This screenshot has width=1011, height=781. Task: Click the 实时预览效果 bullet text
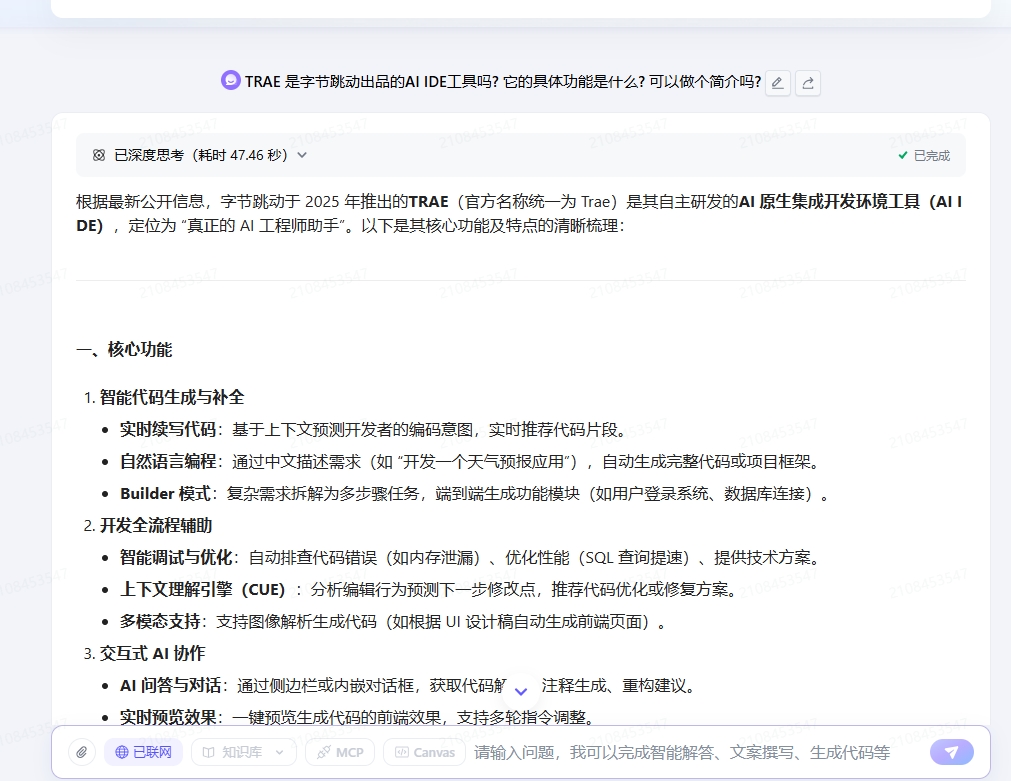(x=168, y=717)
